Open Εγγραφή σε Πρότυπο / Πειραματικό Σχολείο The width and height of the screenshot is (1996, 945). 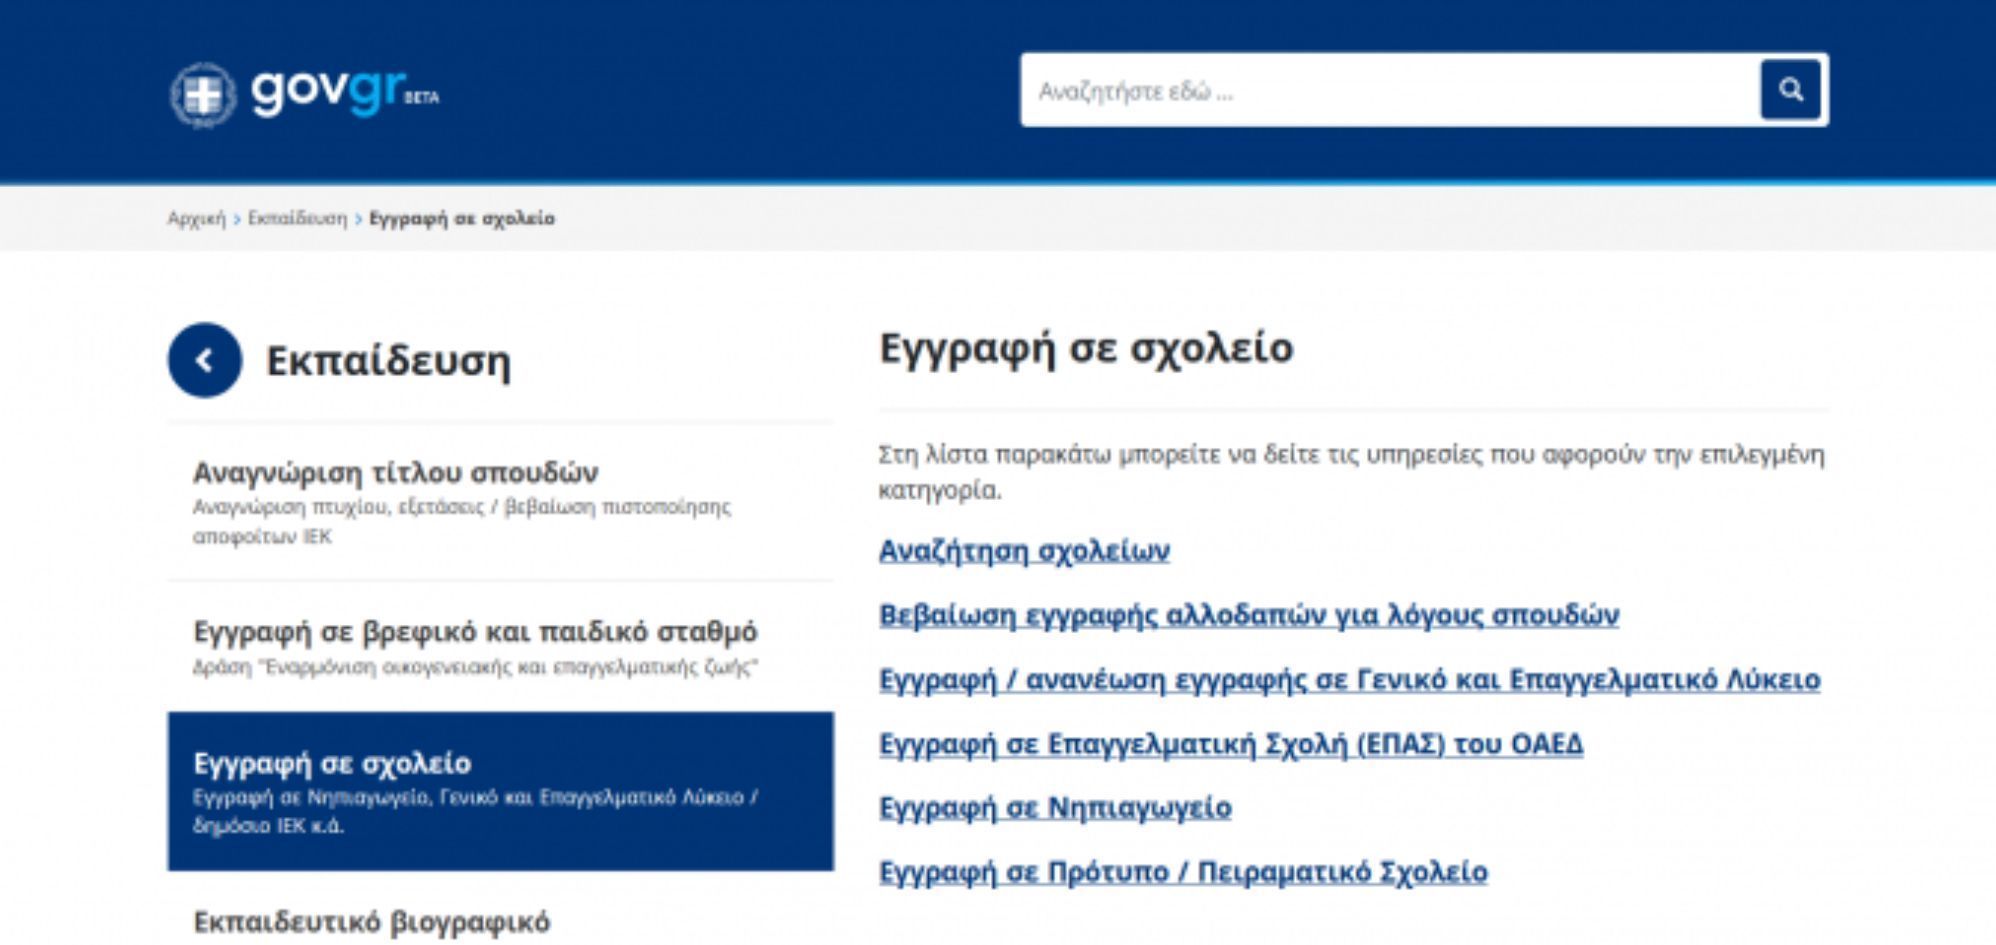click(1183, 871)
